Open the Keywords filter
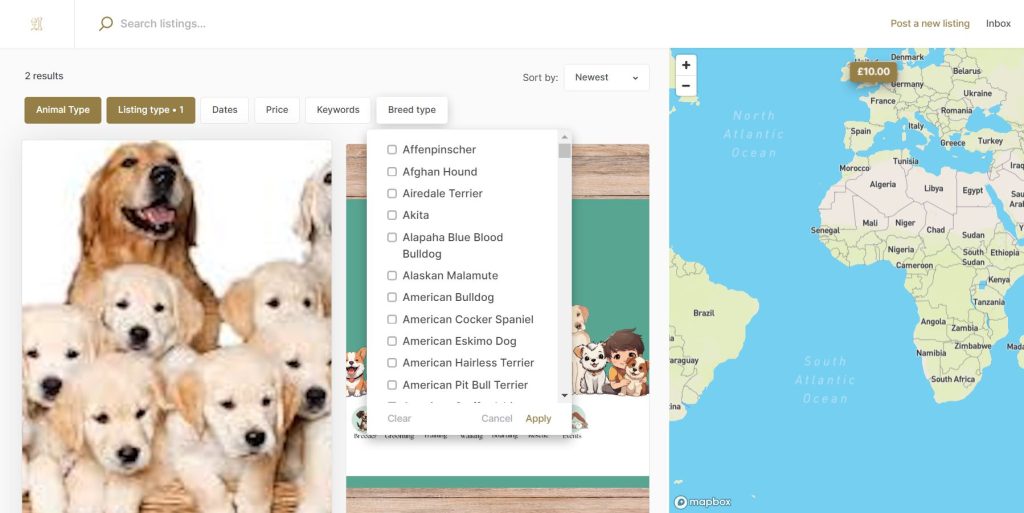This screenshot has height=513, width=1024. pos(338,110)
